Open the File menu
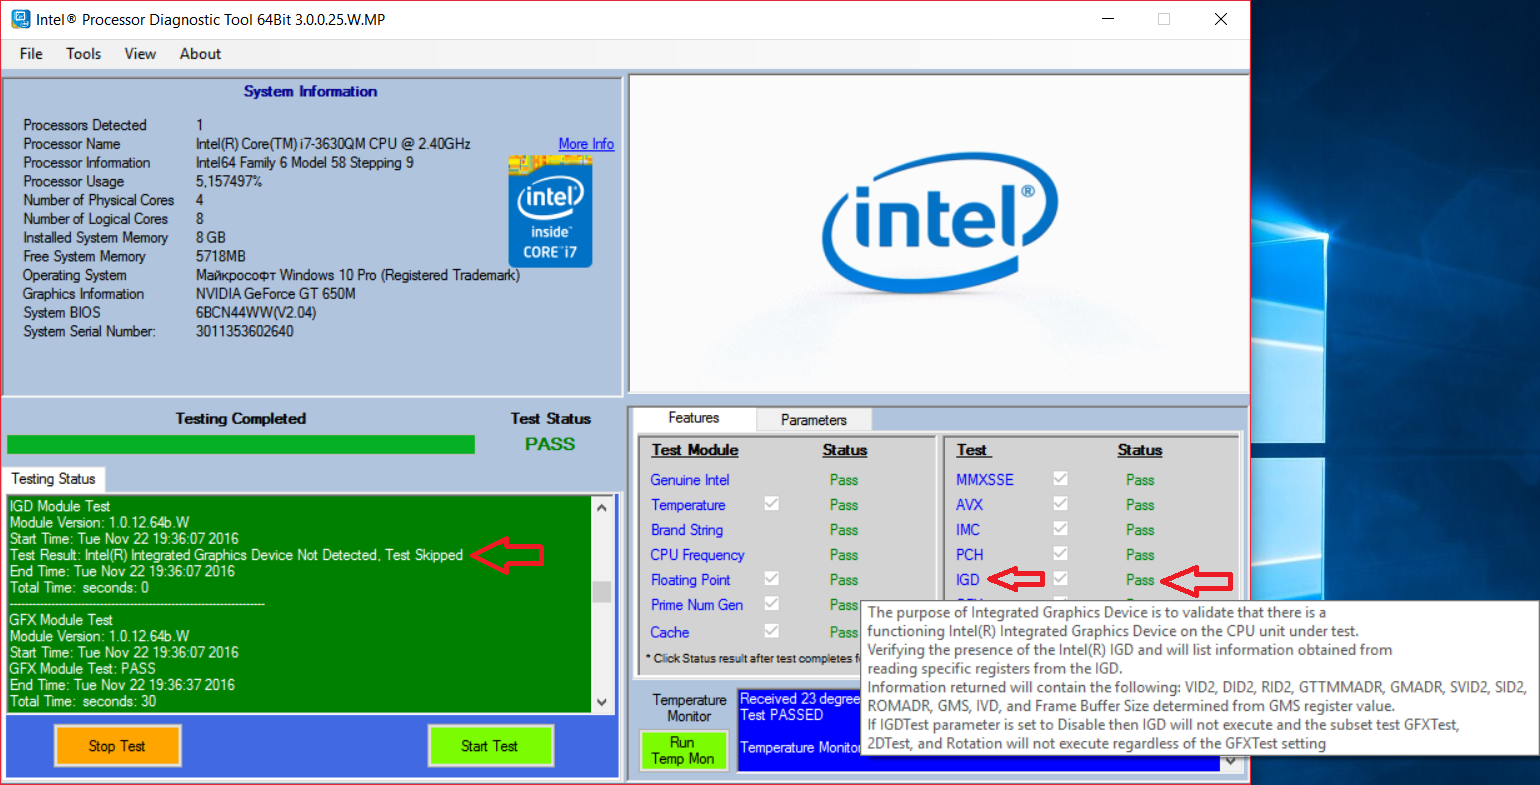Screen dimensions: 1540x785 point(31,54)
